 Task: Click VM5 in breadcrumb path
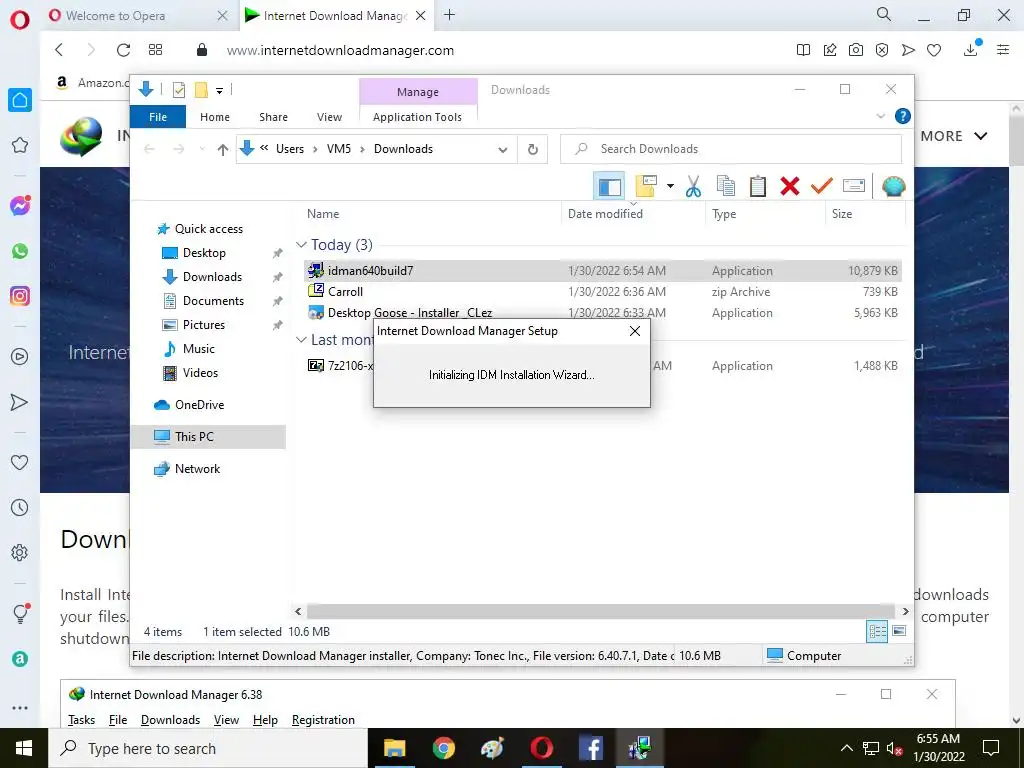(339, 149)
